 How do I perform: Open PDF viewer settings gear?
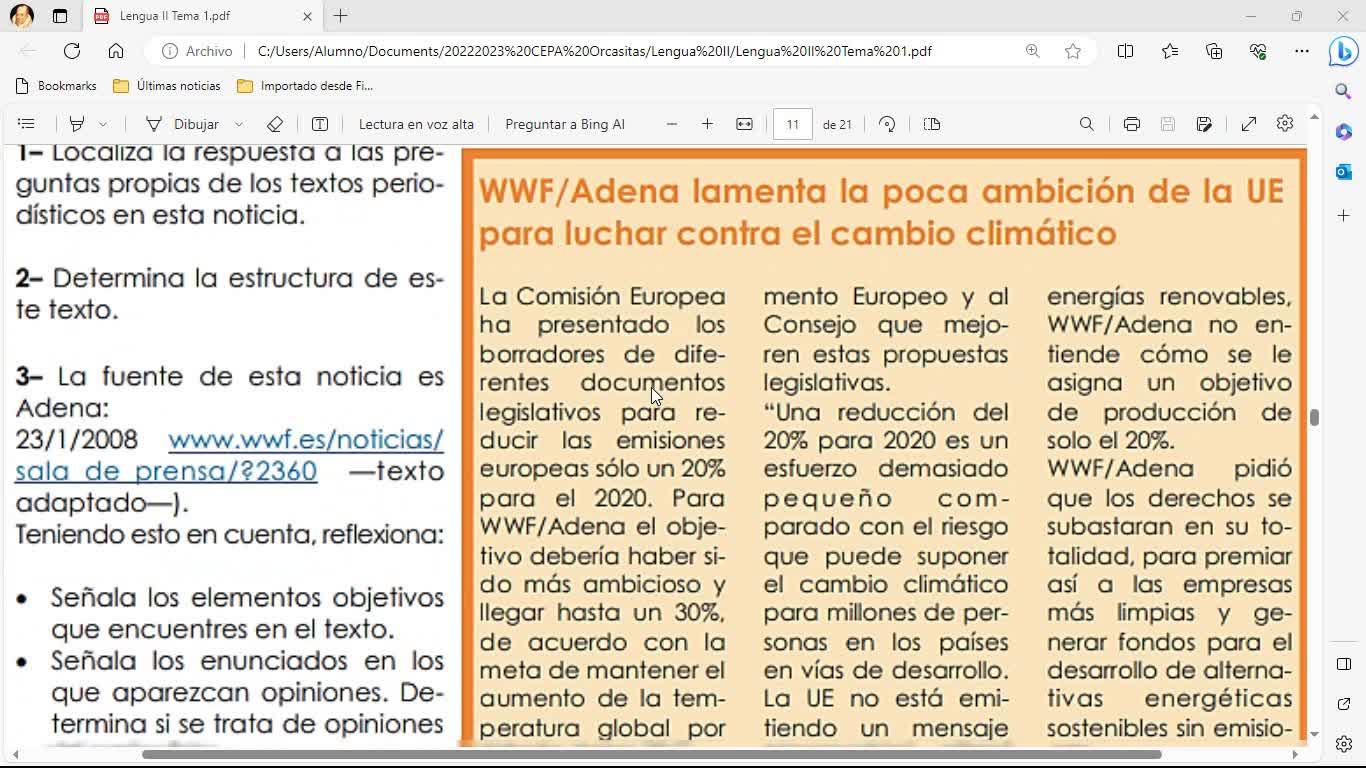(x=1285, y=123)
